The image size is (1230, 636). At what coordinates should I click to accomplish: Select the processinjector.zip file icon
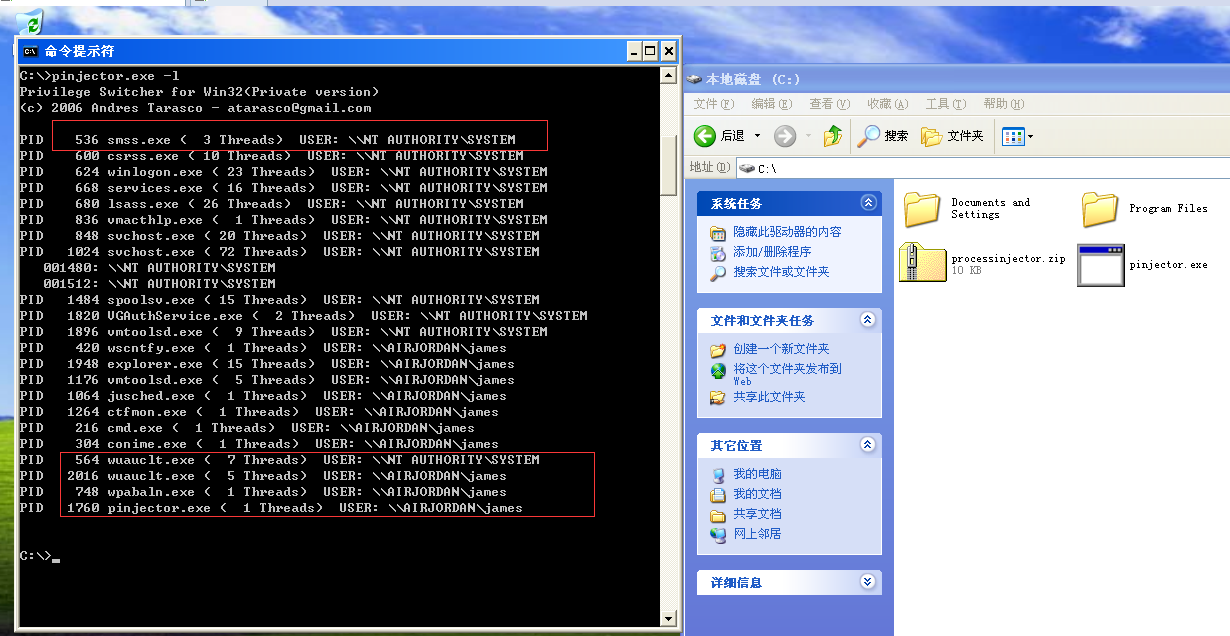coord(922,263)
